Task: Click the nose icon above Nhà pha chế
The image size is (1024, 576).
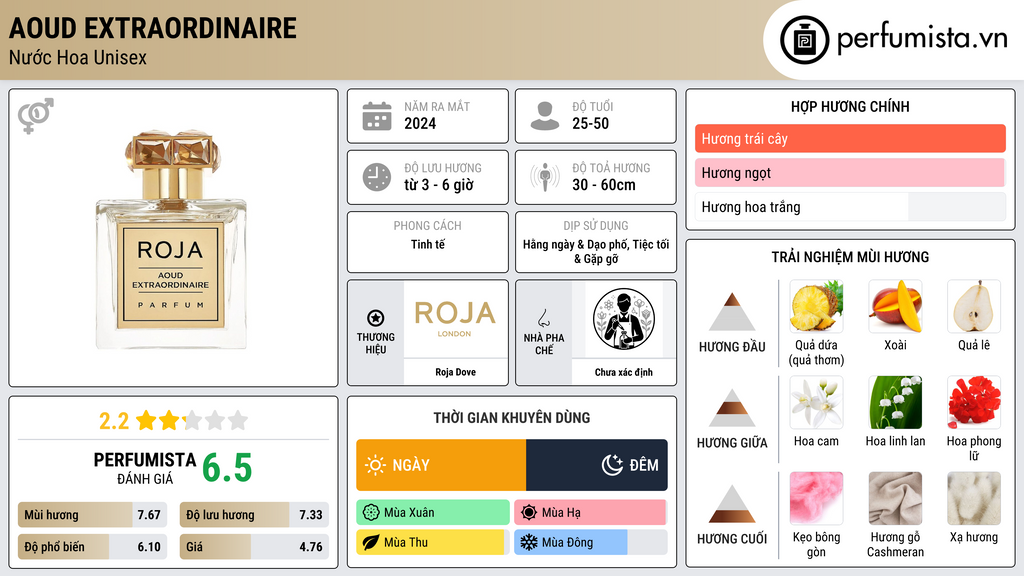Action: 543,319
